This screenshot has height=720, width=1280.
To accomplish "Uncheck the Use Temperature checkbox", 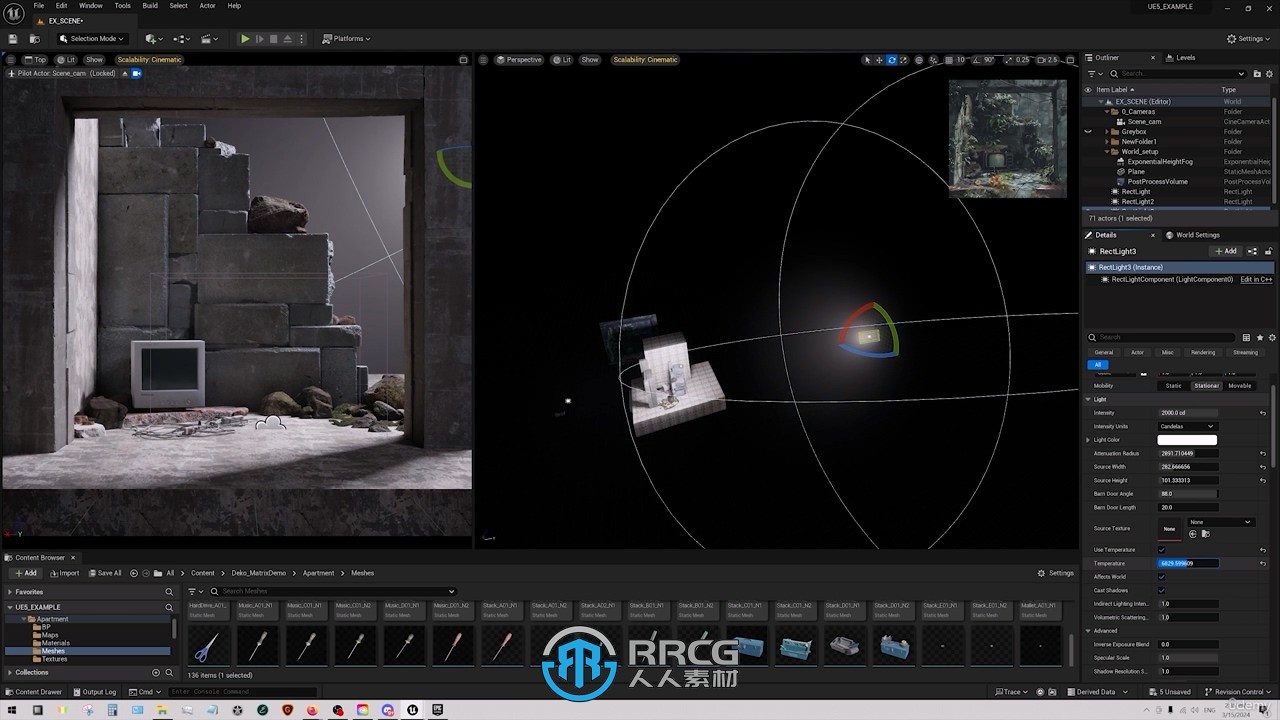I will [x=1161, y=550].
